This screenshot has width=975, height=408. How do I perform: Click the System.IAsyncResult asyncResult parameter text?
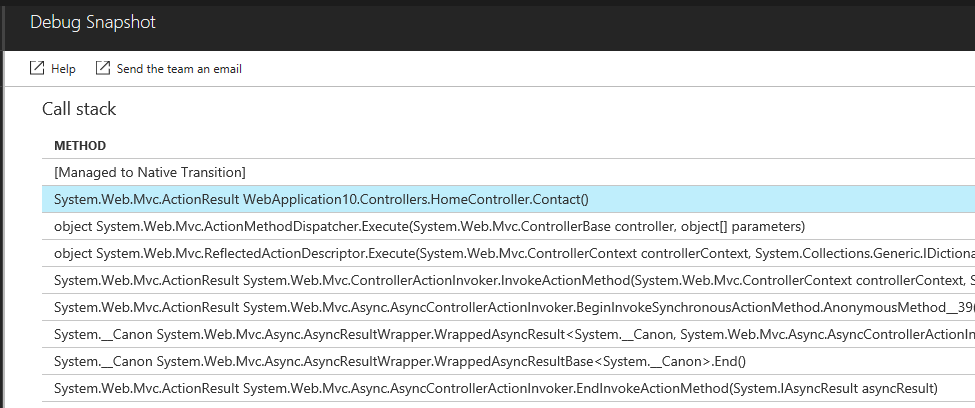pos(833,389)
